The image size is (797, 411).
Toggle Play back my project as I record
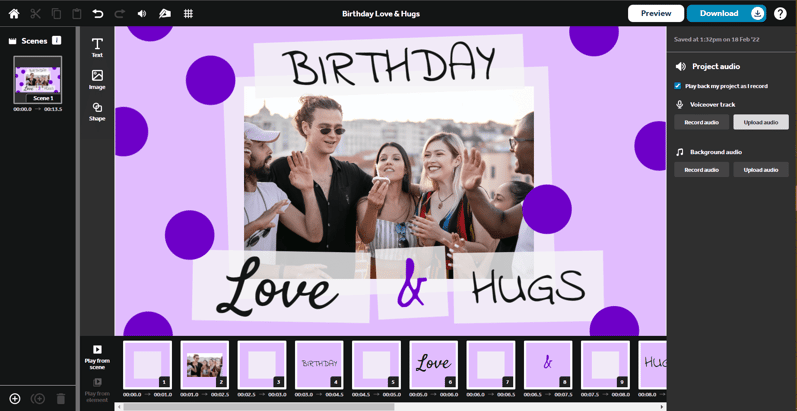[677, 86]
